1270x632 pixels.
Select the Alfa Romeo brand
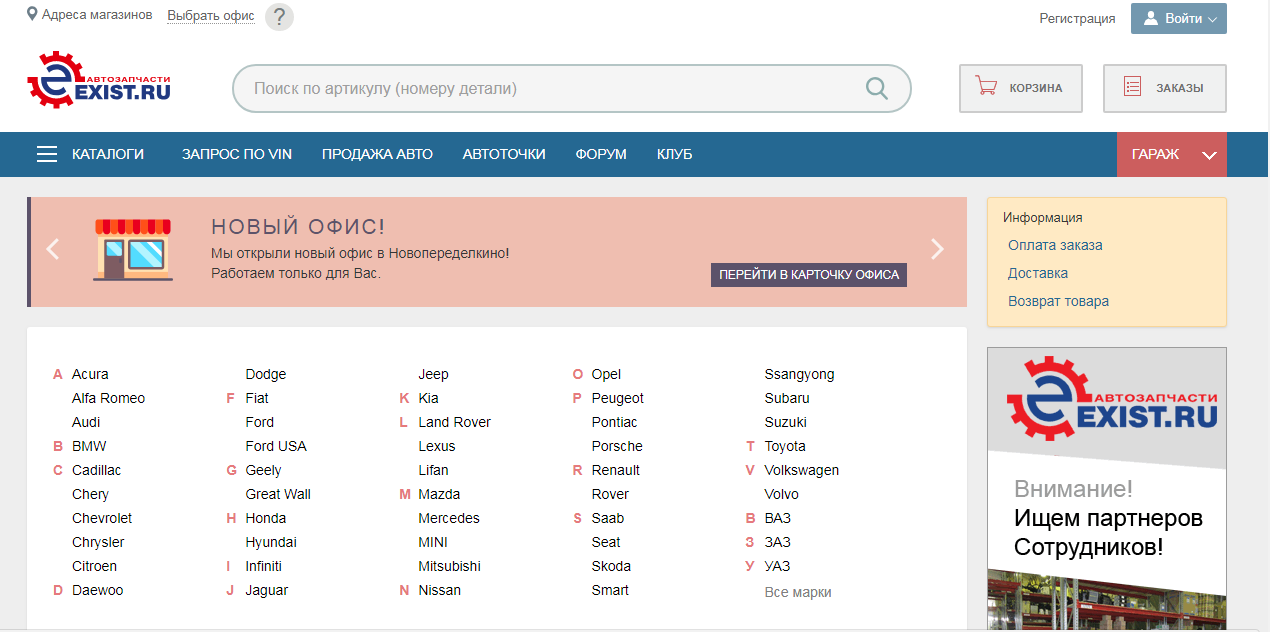(108, 398)
